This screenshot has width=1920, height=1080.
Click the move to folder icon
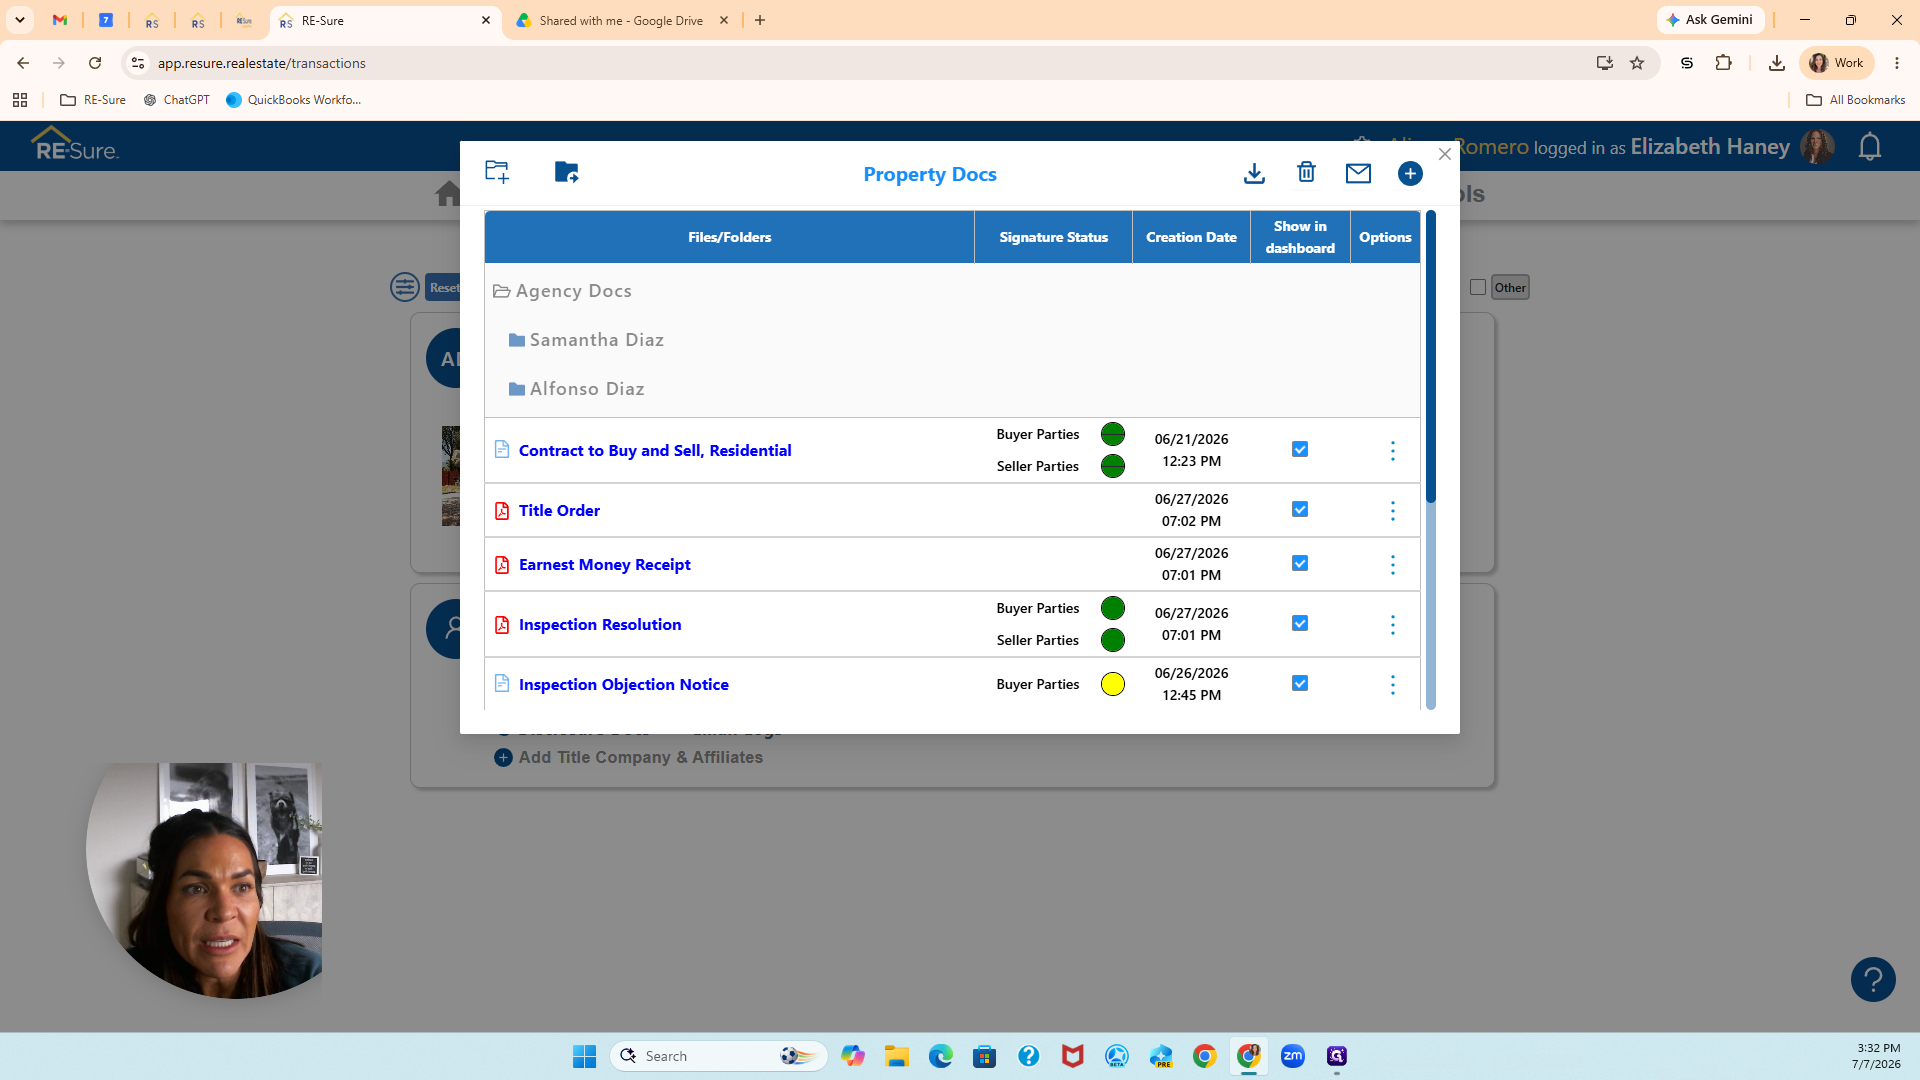point(567,172)
